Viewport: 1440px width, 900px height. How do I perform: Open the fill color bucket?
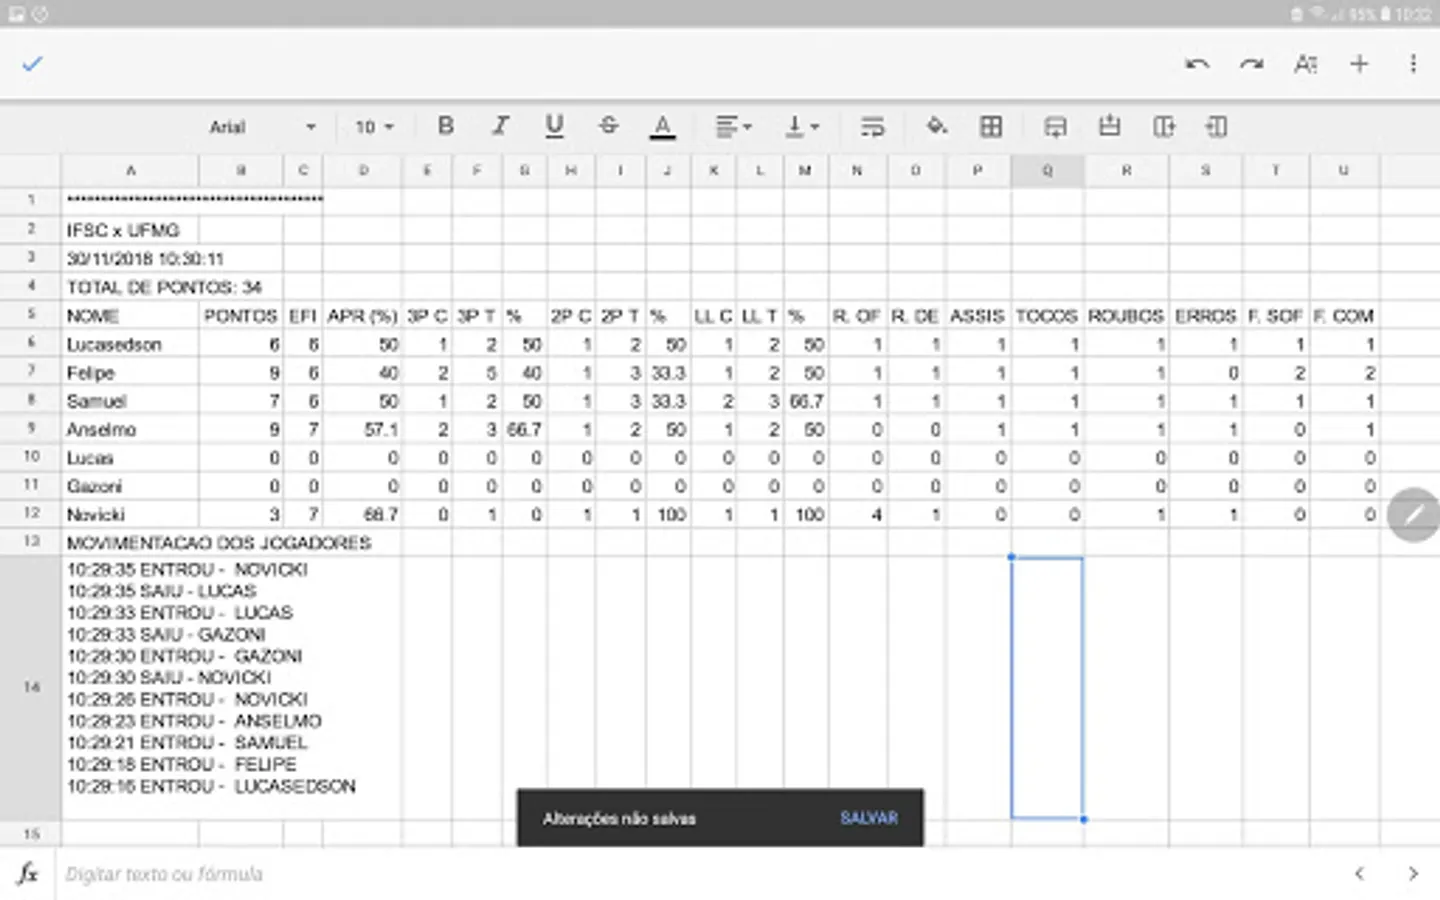[x=936, y=126]
